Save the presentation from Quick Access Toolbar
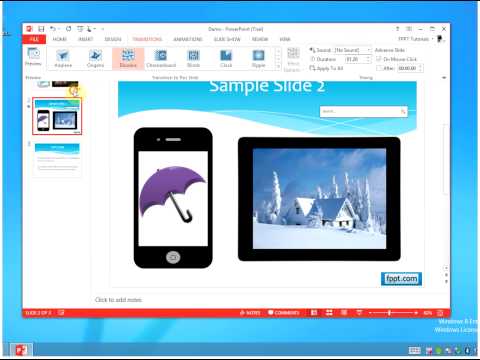 tap(41, 29)
